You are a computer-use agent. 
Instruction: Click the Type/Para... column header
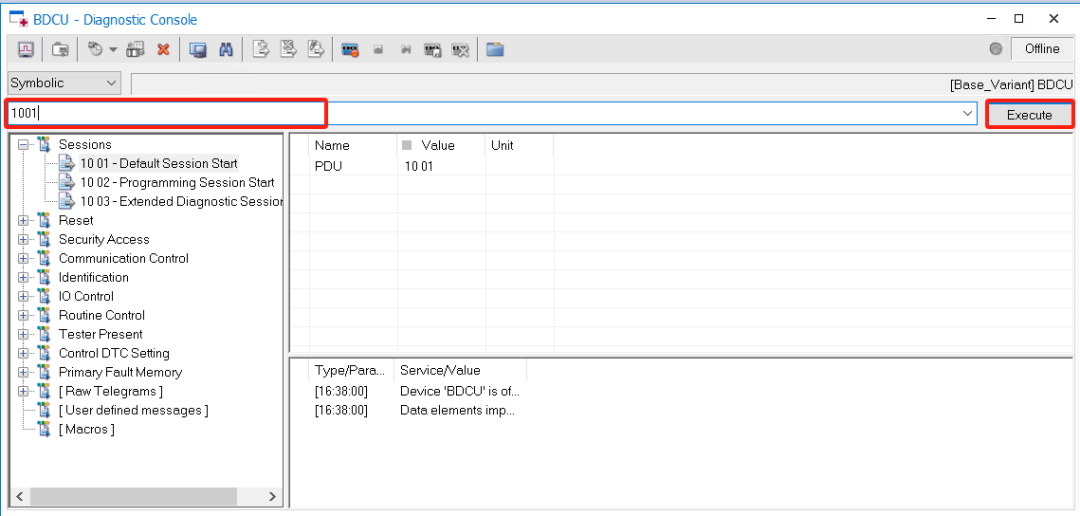coord(351,370)
